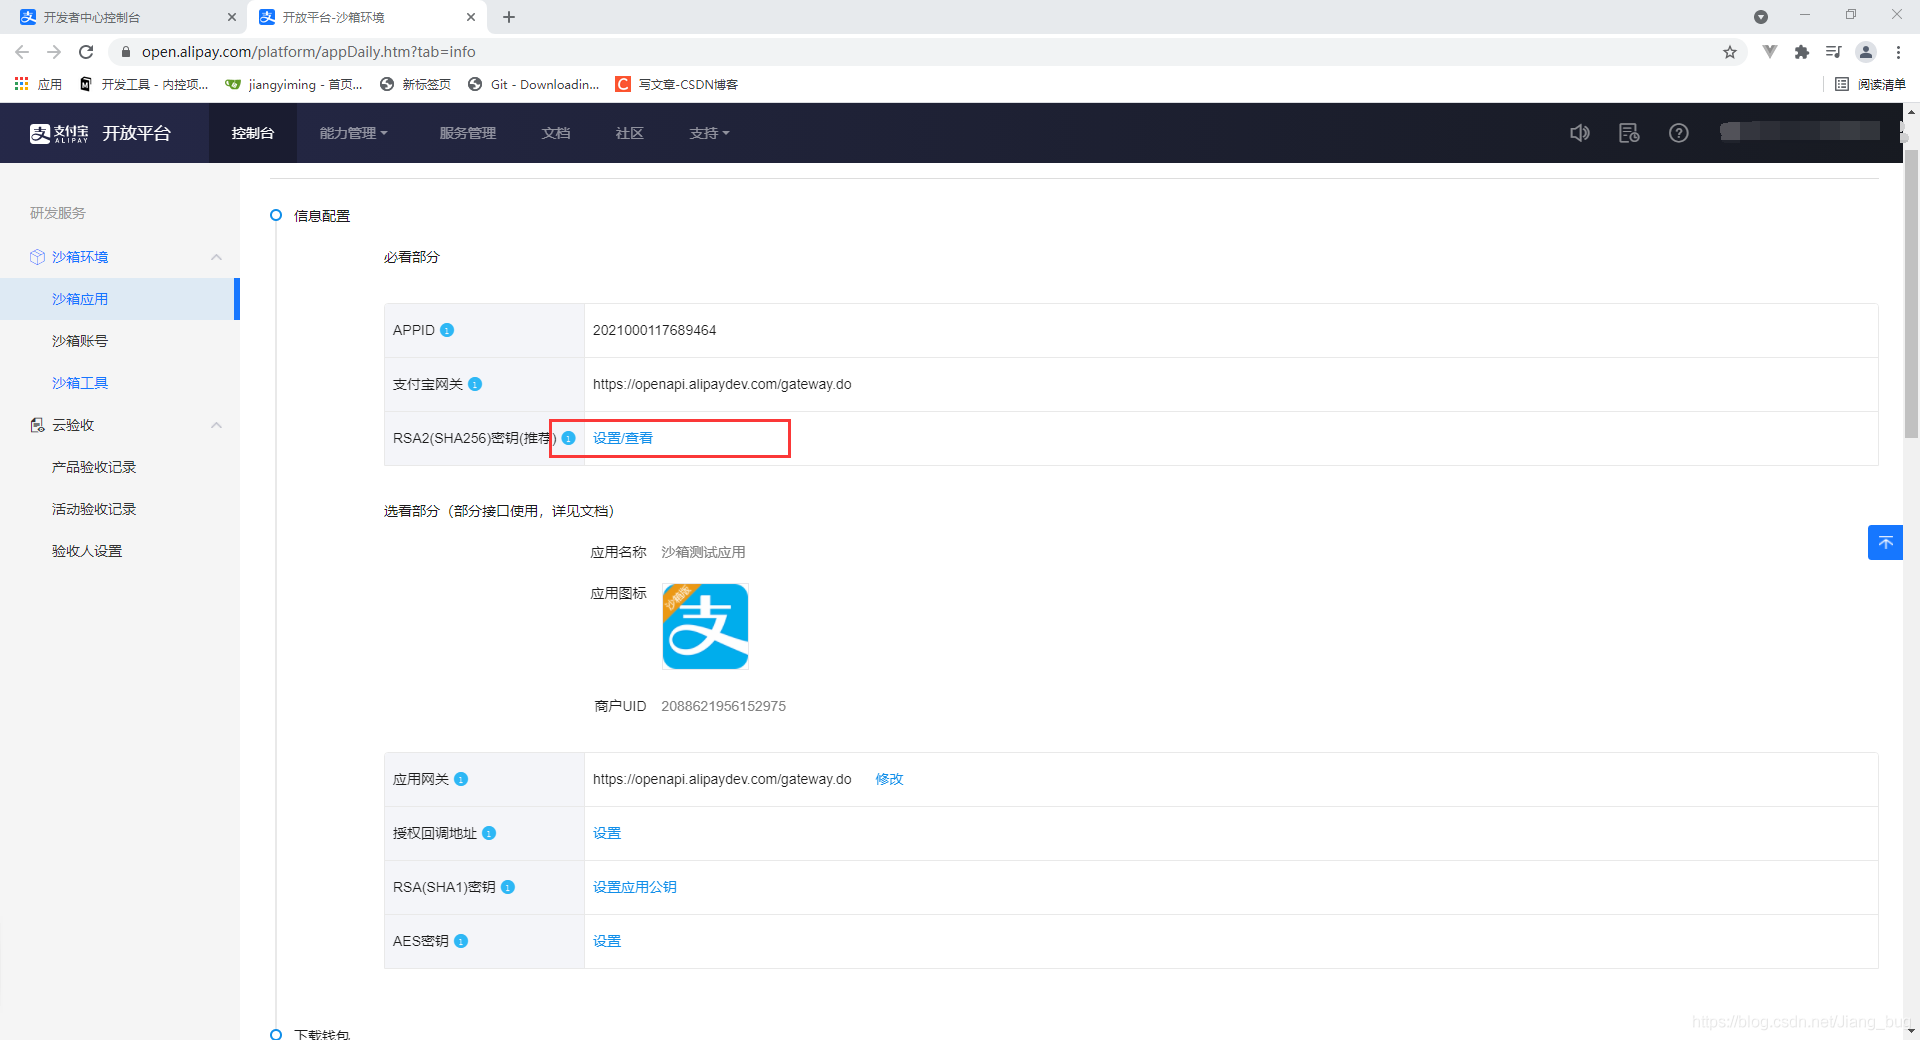This screenshot has width=1920, height=1040.
Task: Open the 能力管理 dropdown menu
Action: coord(353,133)
